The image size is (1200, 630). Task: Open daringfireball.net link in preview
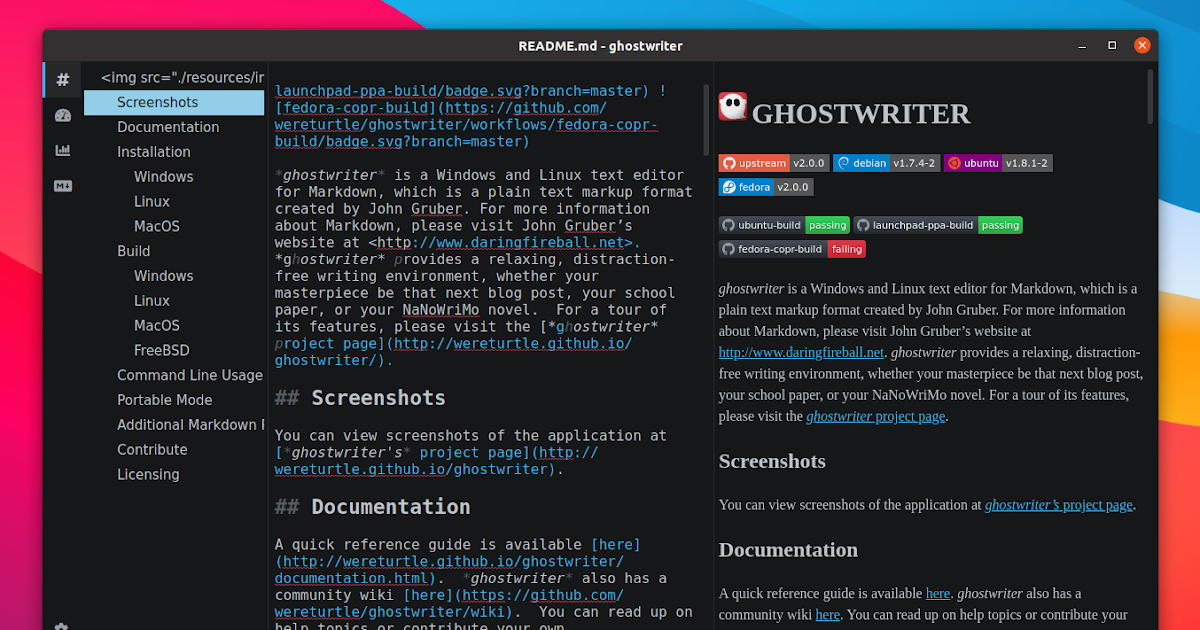pyautogui.click(x=801, y=352)
